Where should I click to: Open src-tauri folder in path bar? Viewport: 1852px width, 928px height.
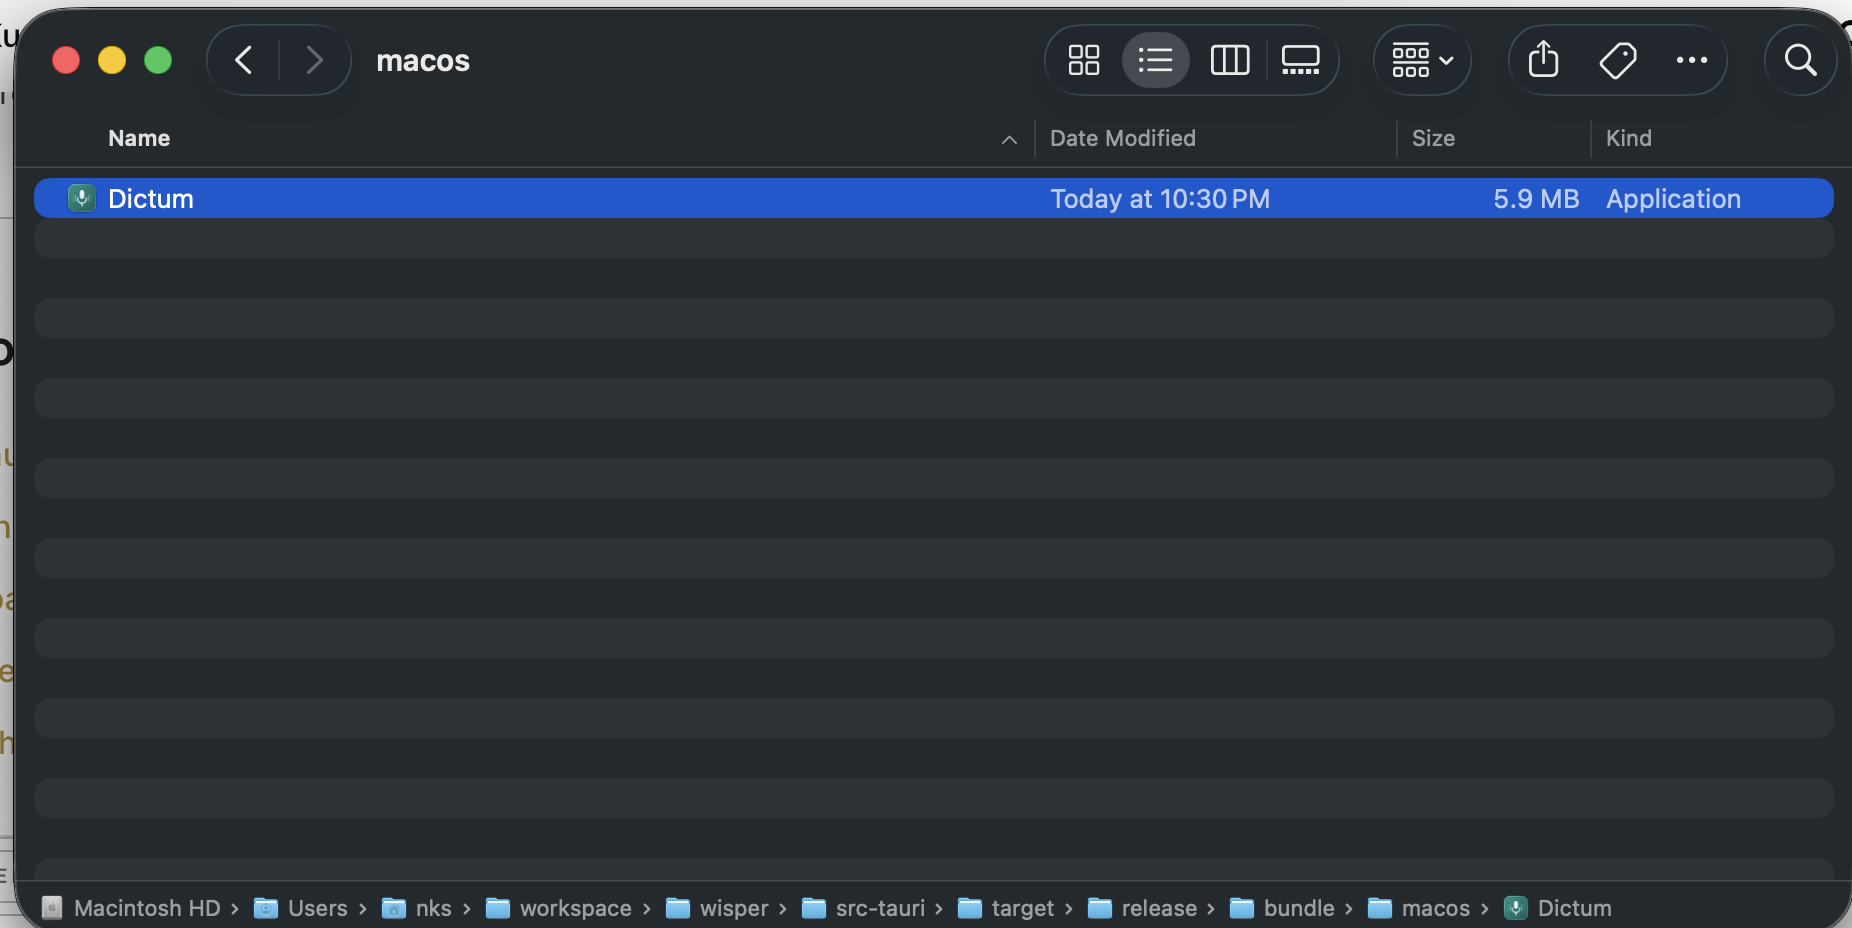880,908
